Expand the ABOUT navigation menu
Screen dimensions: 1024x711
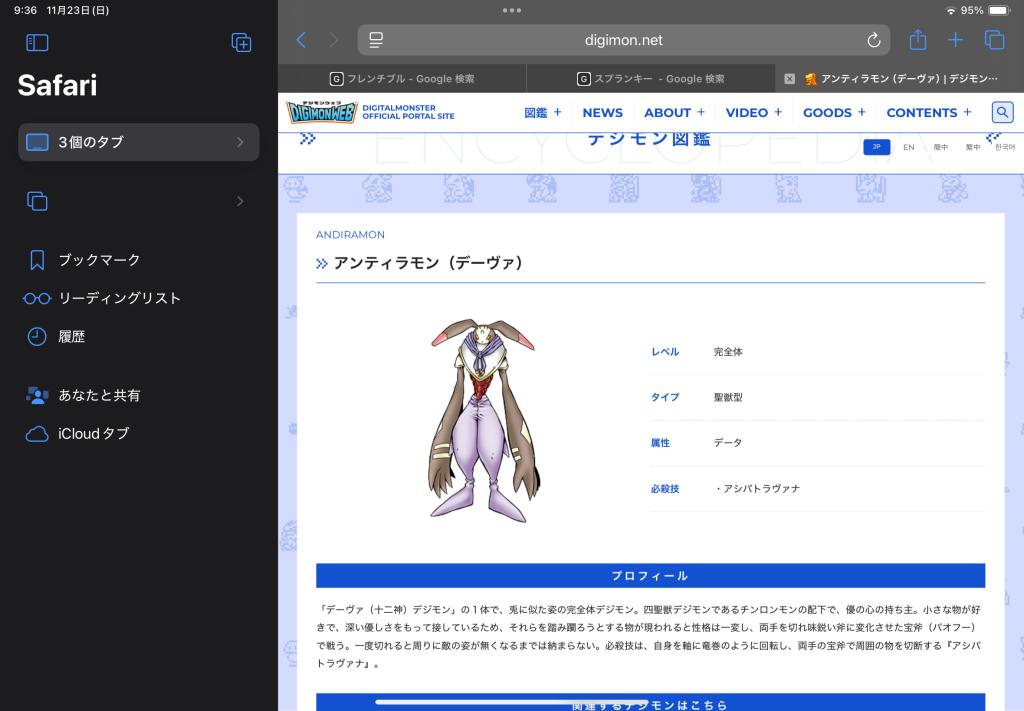coord(674,112)
